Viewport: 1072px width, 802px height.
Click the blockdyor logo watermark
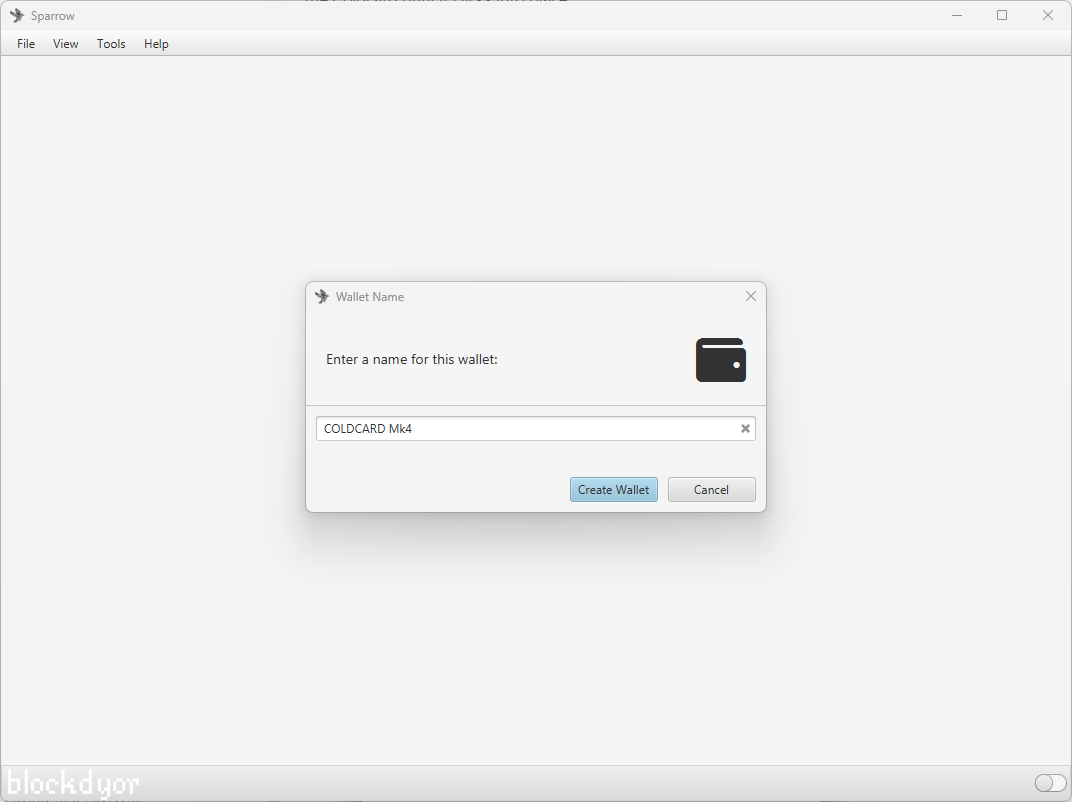(x=72, y=783)
